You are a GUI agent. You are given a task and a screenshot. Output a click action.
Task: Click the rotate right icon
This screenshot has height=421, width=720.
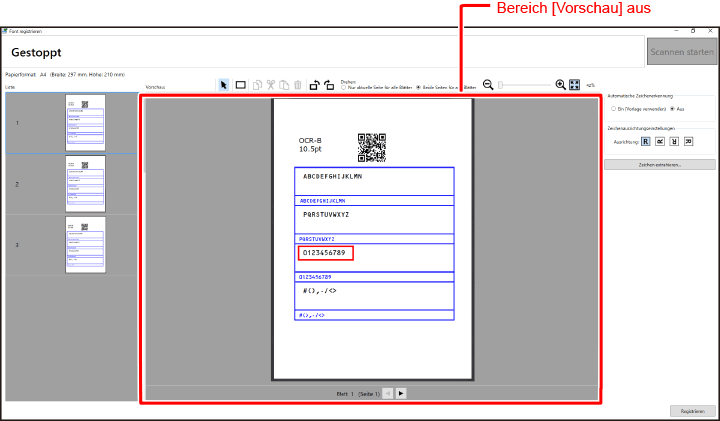(328, 85)
